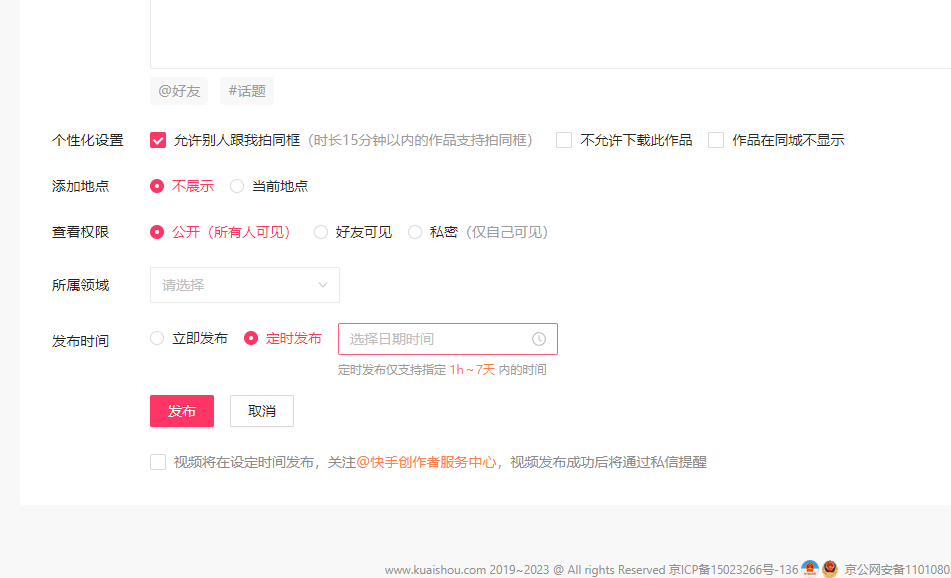The width and height of the screenshot is (951, 578).
Task: Click the 取消 button
Action: pyautogui.click(x=261, y=411)
